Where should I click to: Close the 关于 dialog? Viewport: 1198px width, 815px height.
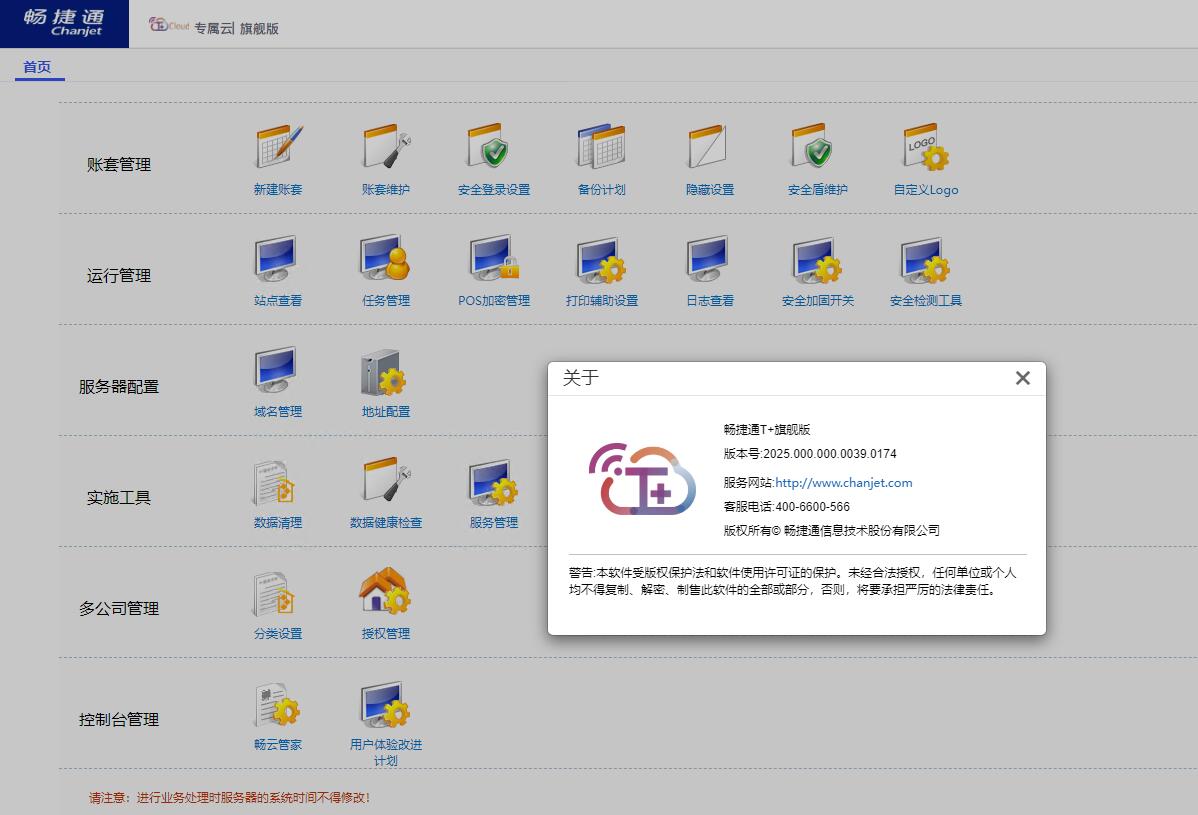pos(1023,378)
